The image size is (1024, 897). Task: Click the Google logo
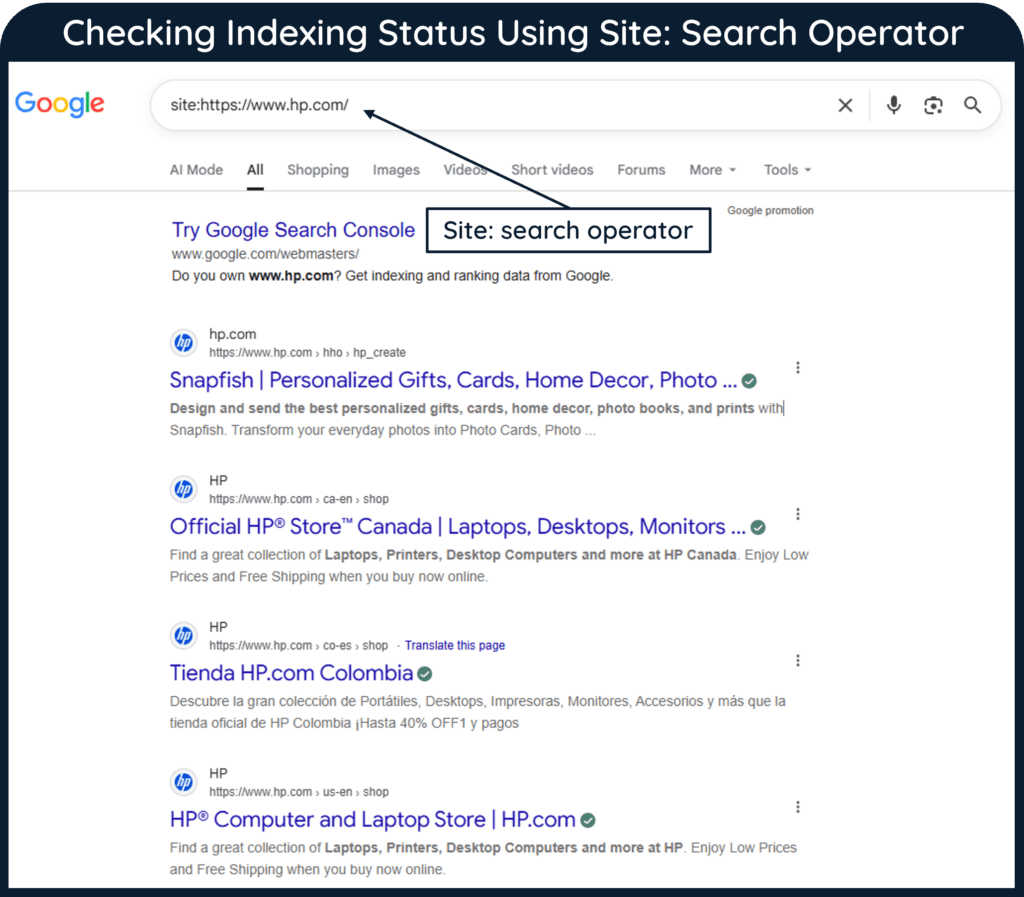click(x=59, y=104)
